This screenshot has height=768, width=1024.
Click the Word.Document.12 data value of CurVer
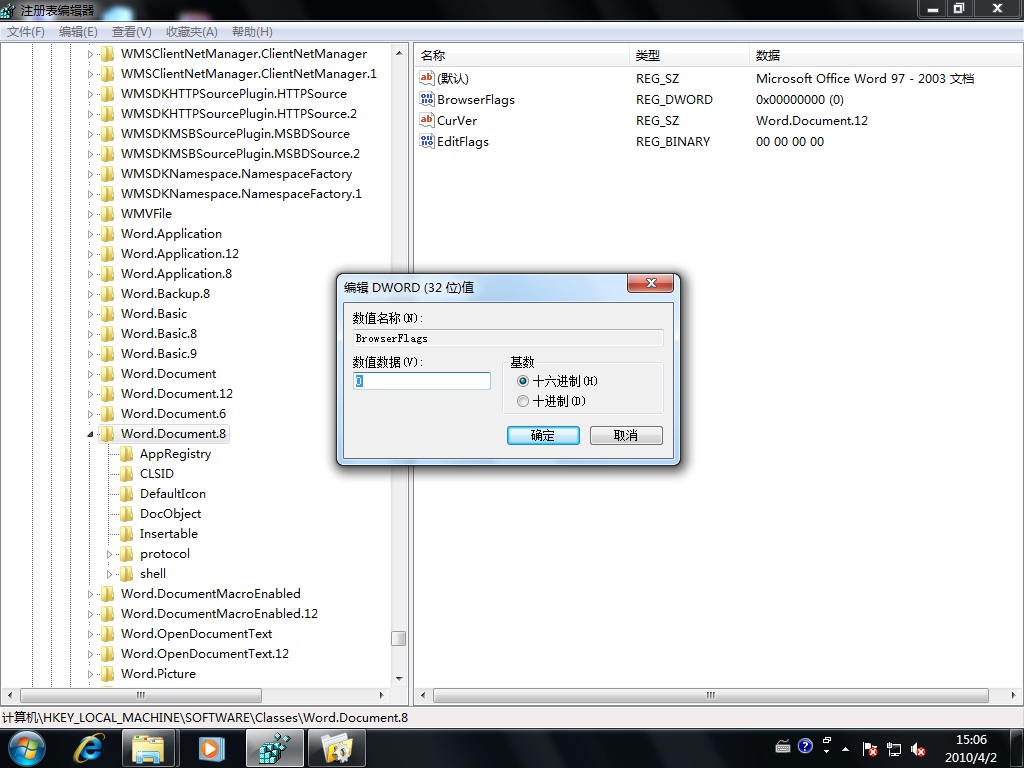point(812,120)
